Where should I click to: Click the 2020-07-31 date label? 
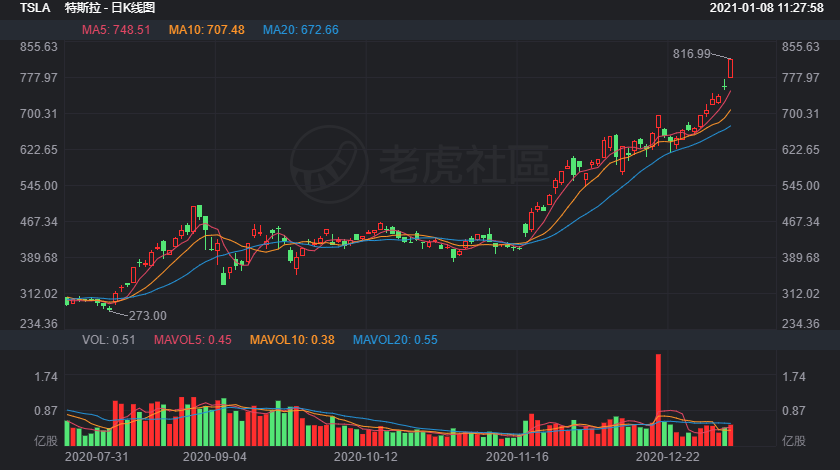[x=96, y=457]
